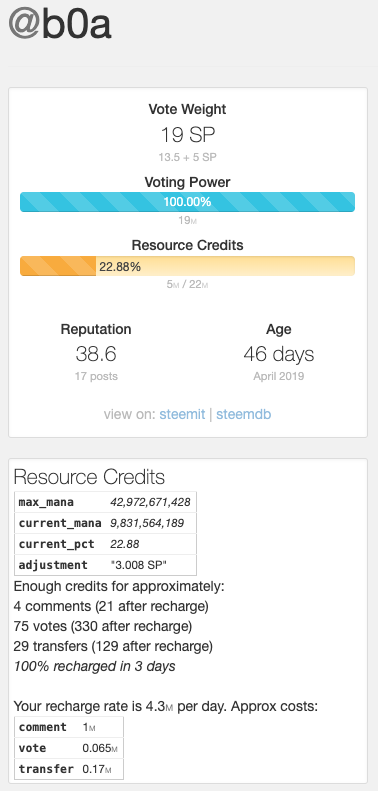Click the vote cost row label
The width and height of the screenshot is (378, 791).
point(32,748)
